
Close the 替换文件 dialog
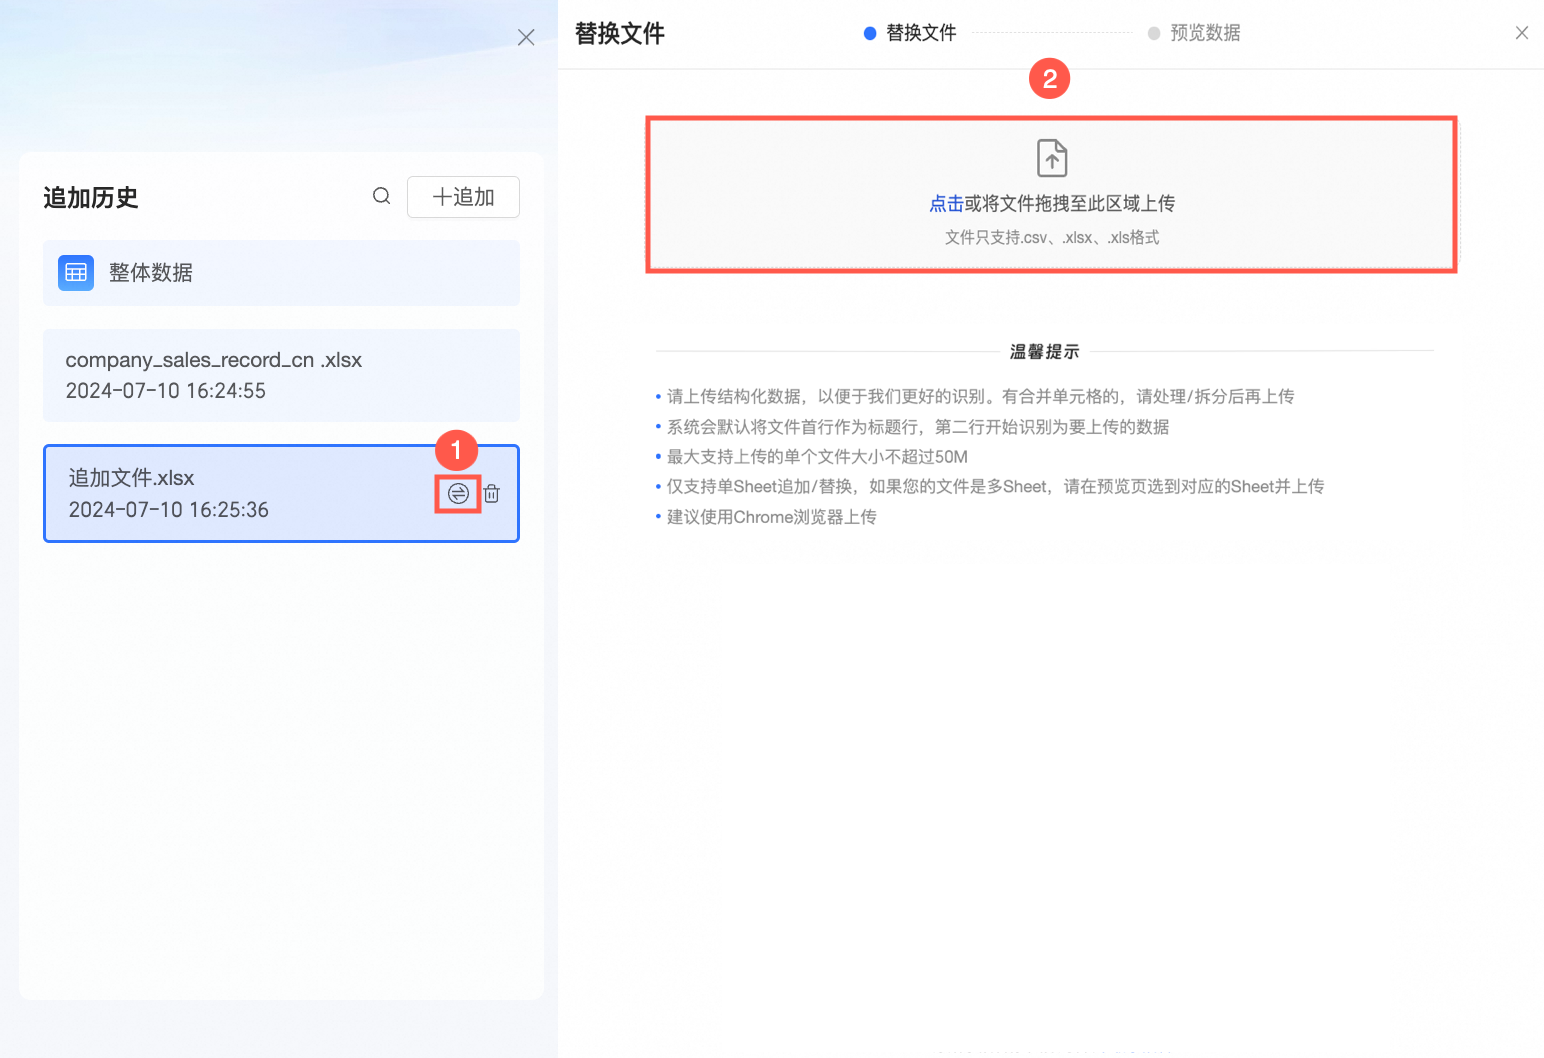click(1522, 33)
